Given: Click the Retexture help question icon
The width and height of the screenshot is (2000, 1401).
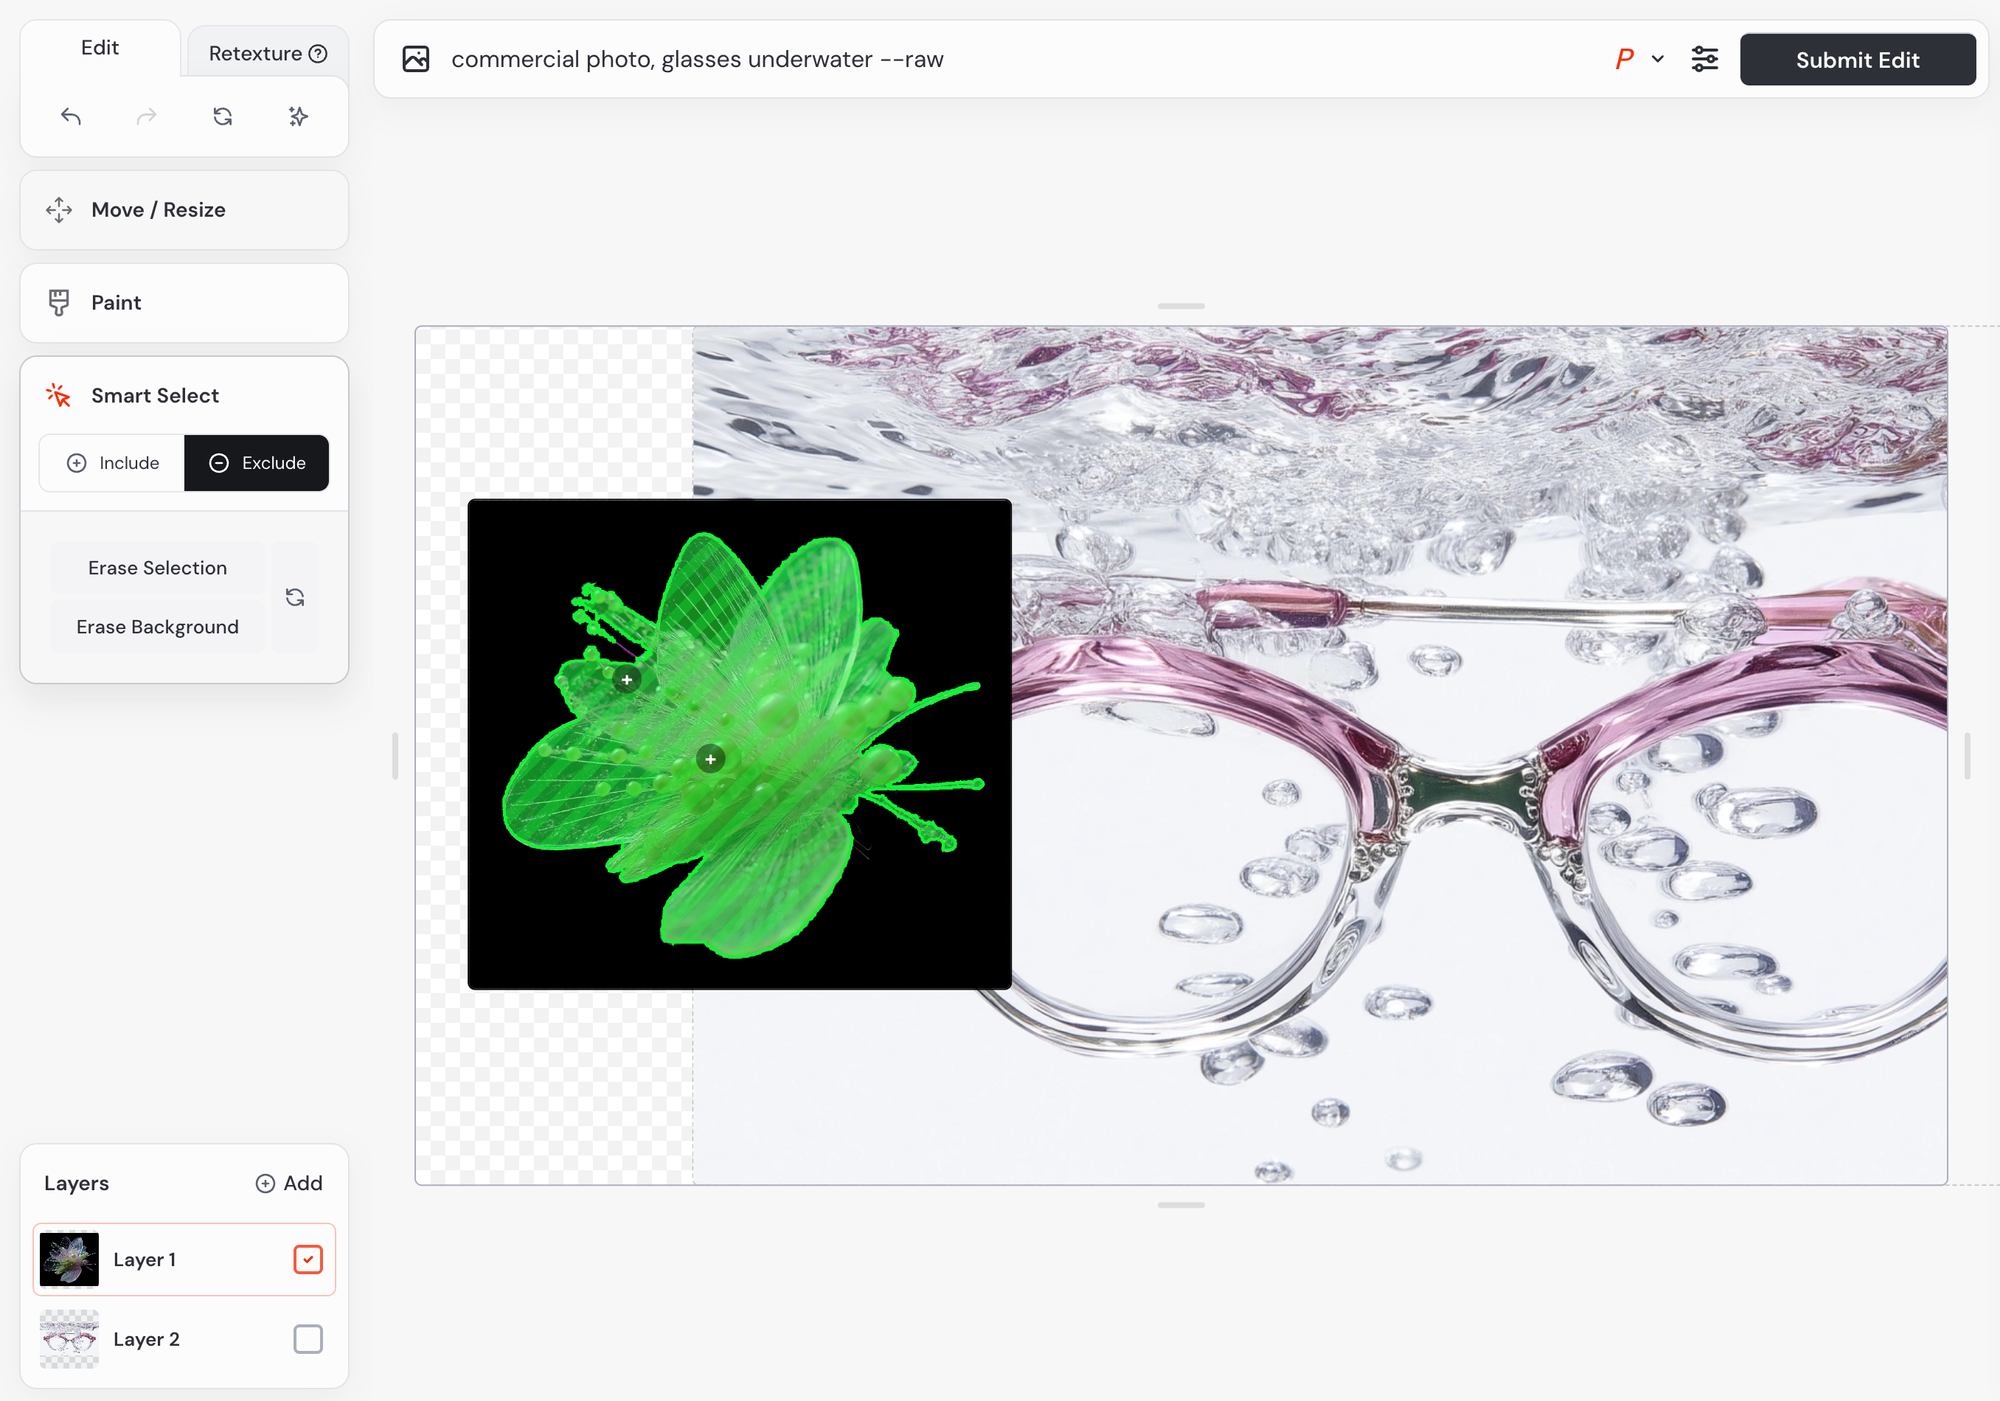Looking at the screenshot, I should tap(318, 54).
